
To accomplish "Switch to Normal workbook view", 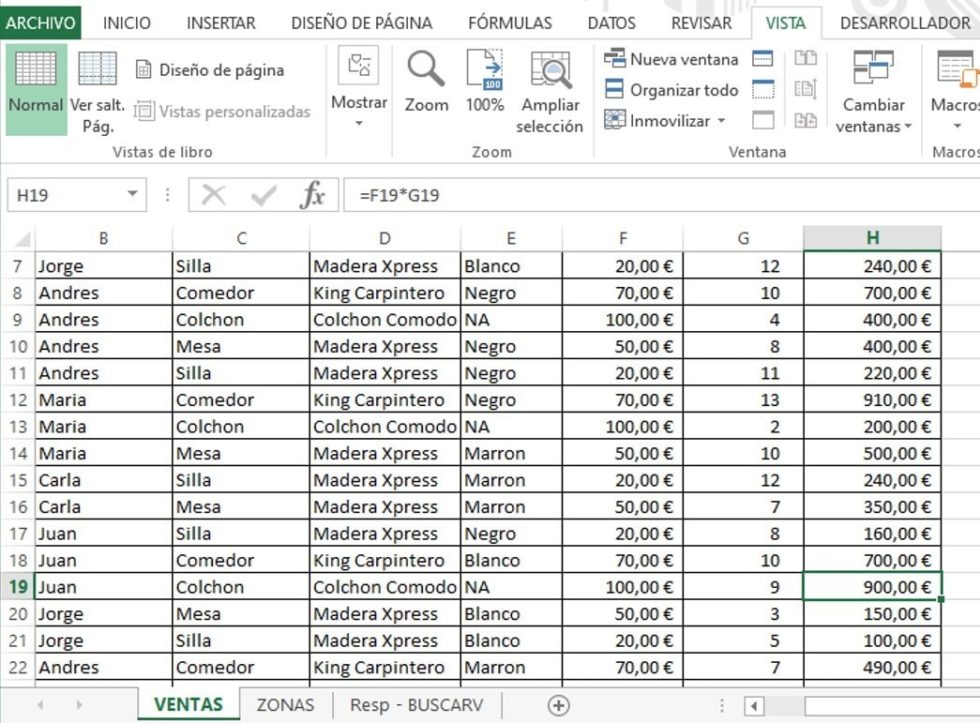I will [36, 89].
